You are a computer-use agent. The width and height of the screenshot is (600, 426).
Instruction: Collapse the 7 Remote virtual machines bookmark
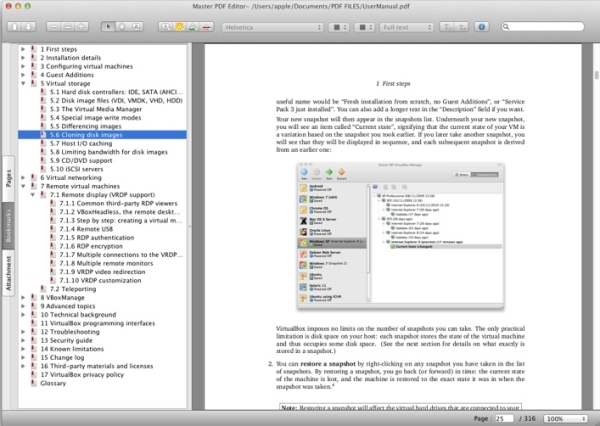pos(23,186)
